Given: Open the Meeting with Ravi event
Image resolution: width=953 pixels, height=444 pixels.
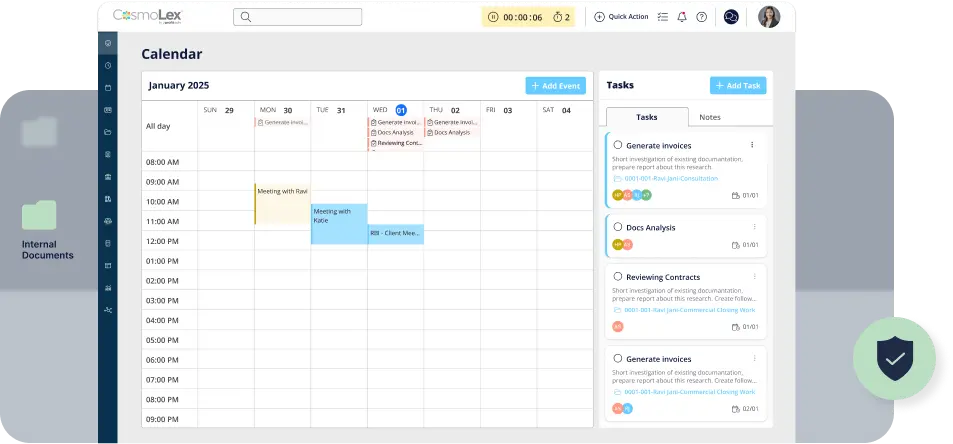Looking at the screenshot, I should coord(282,204).
